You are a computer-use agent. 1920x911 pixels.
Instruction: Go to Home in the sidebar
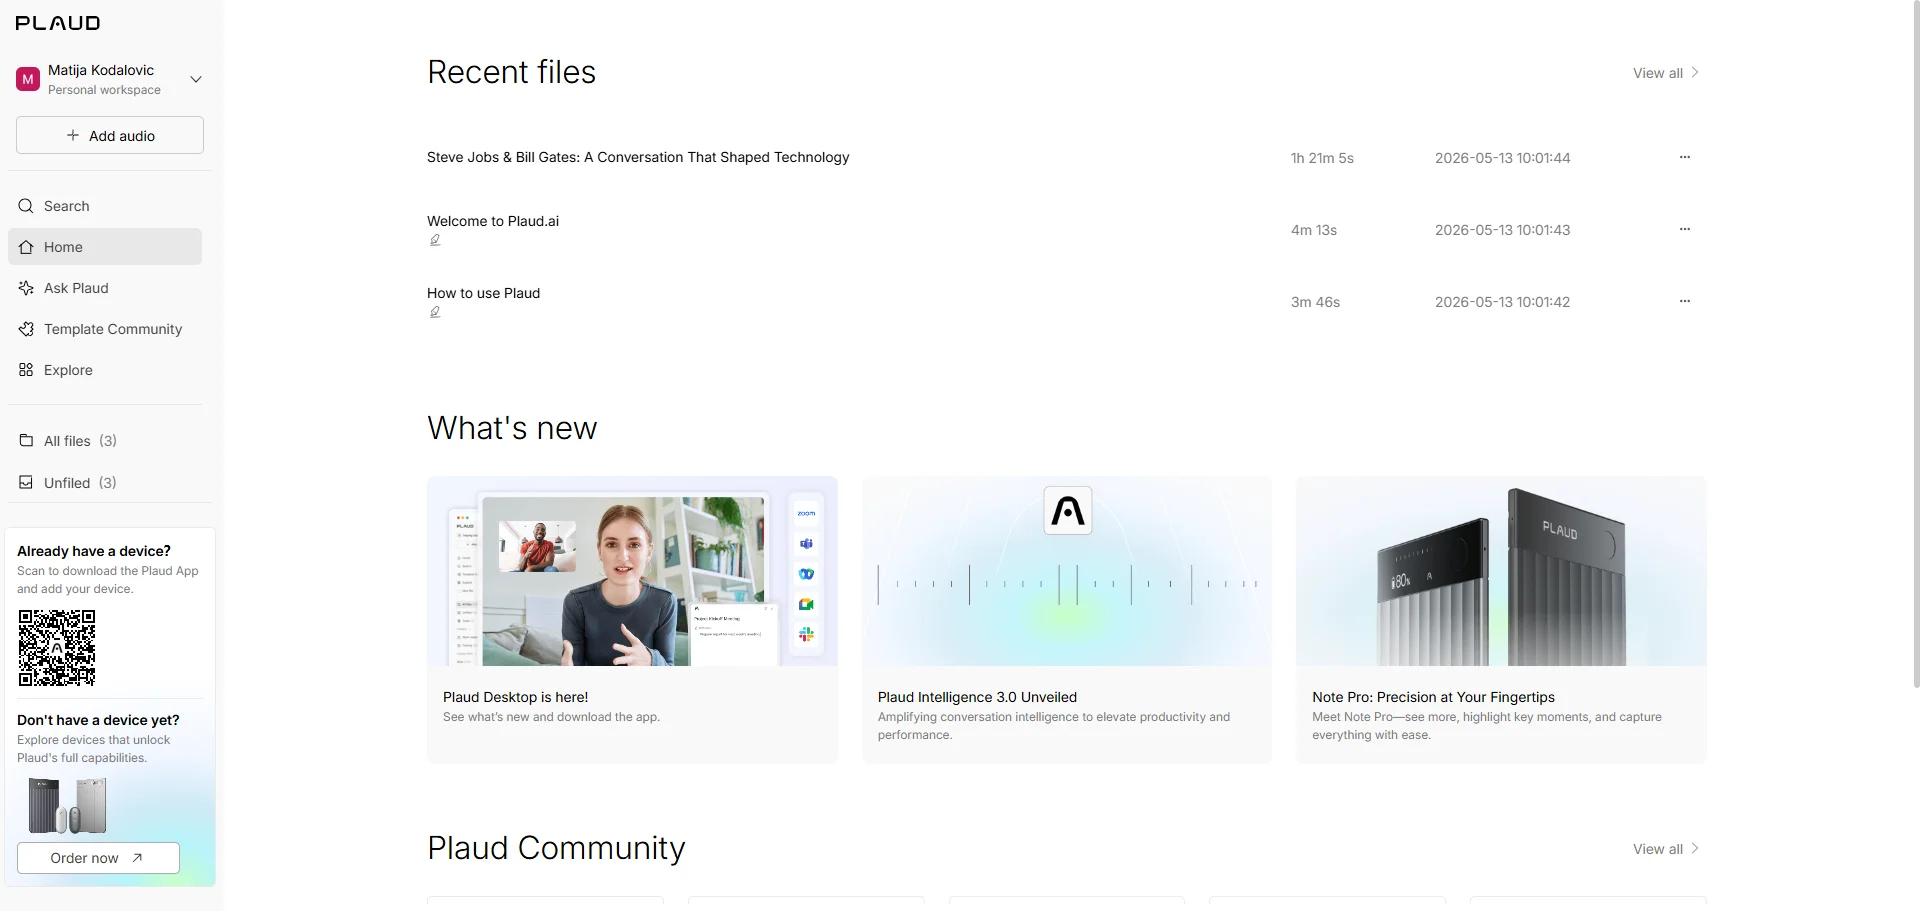[x=105, y=247]
